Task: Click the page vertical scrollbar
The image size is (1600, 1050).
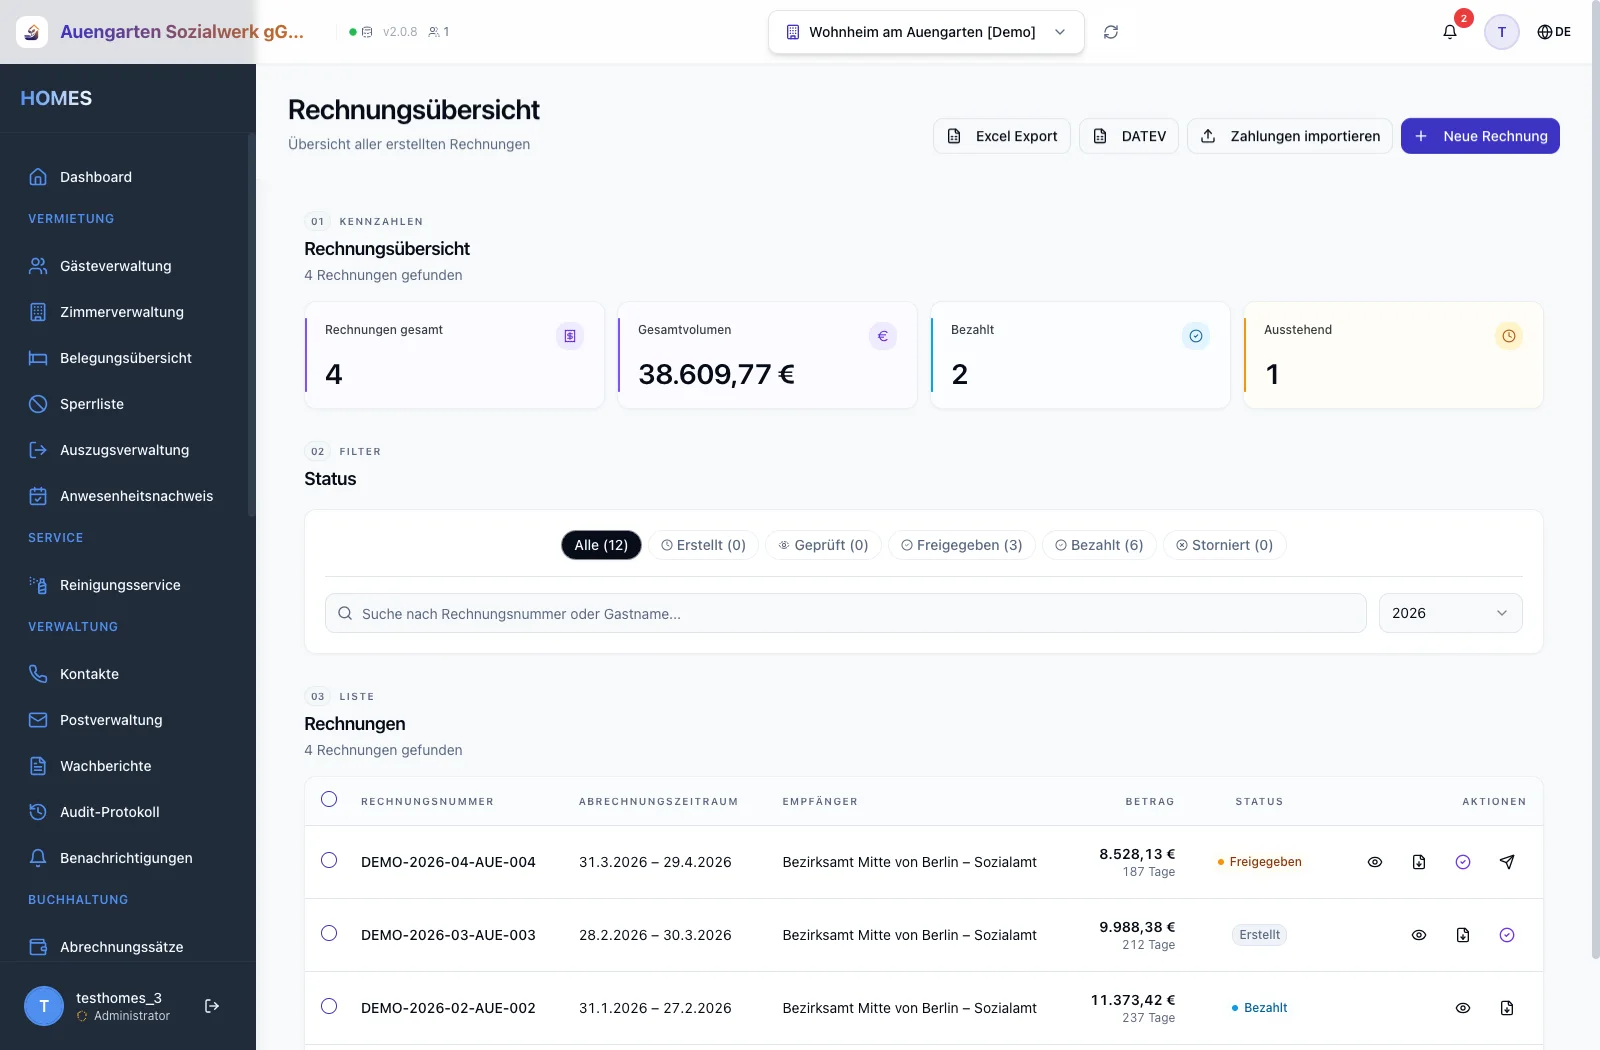Action: click(x=1594, y=480)
